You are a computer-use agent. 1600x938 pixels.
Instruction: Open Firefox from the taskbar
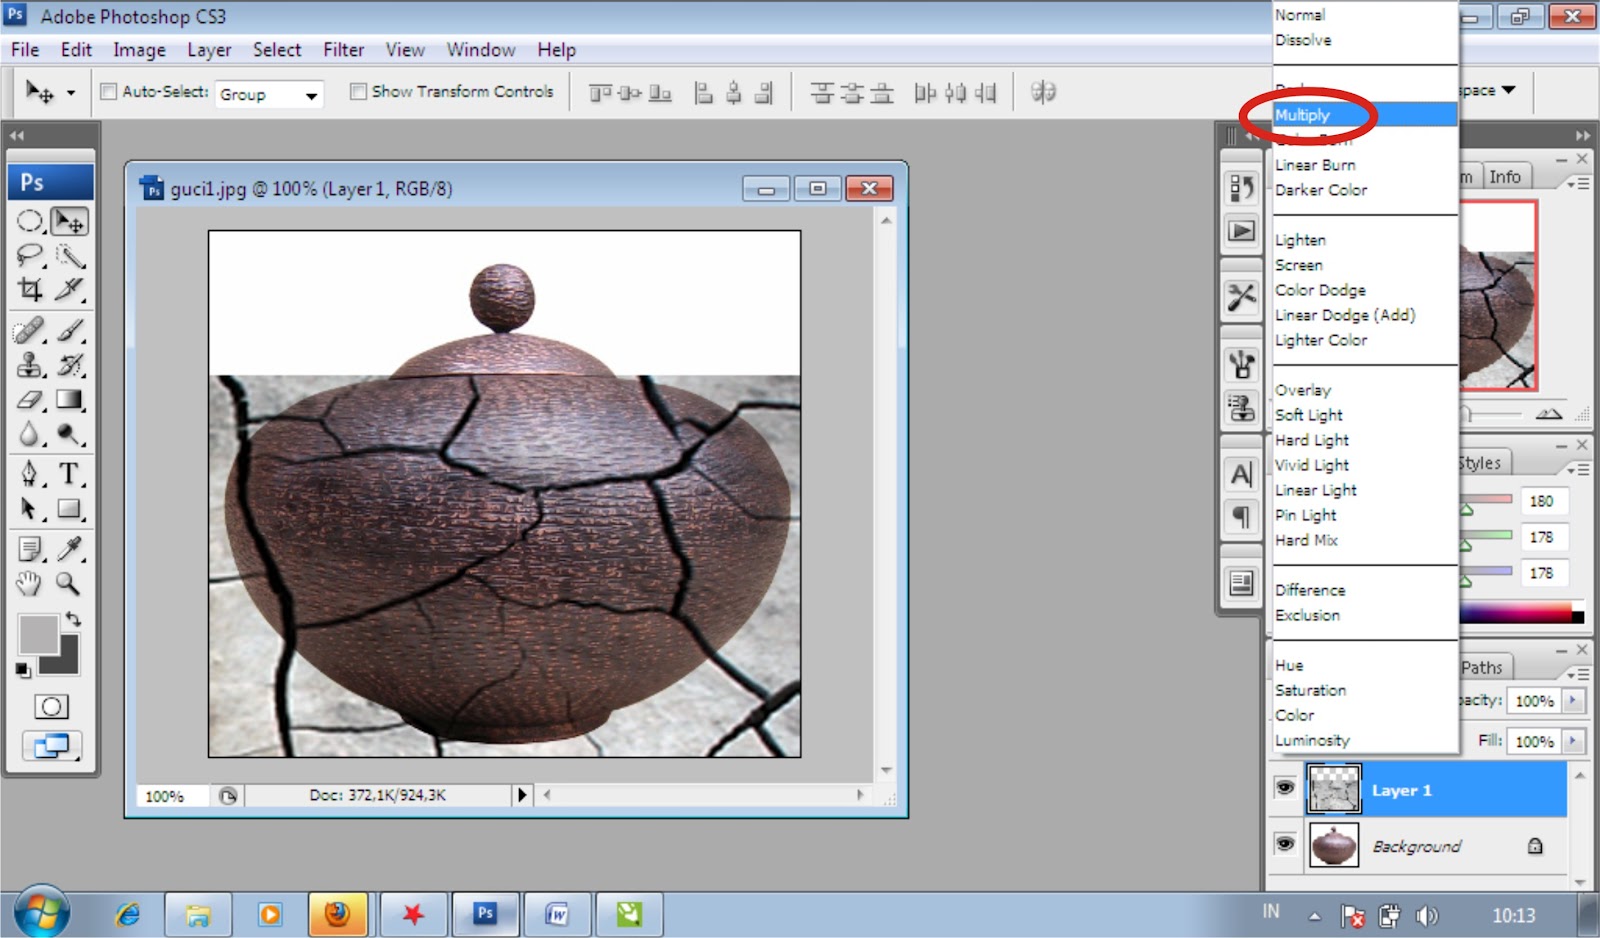point(337,914)
